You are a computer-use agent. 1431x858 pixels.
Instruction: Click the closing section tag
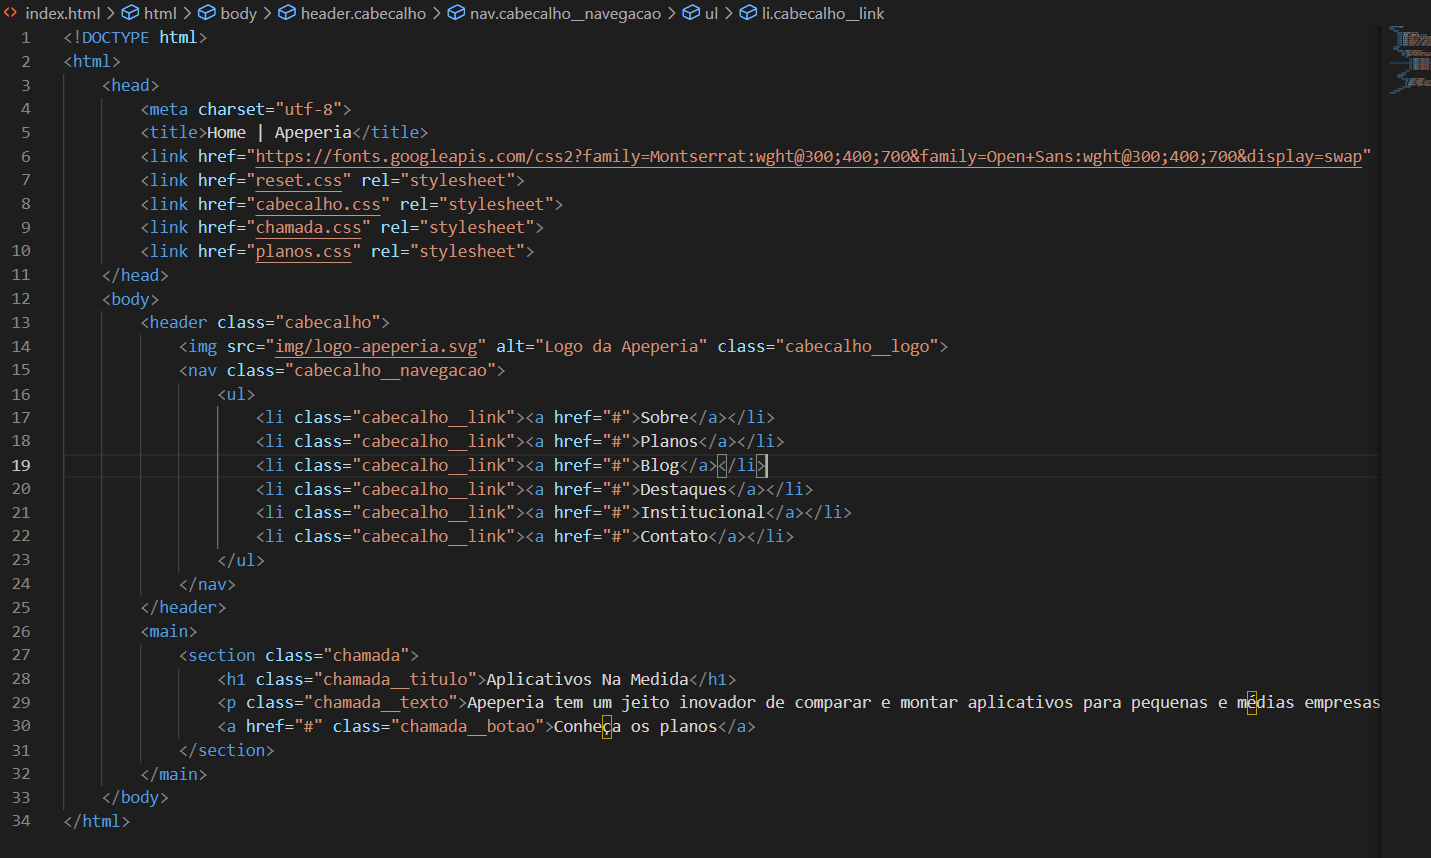pos(226,750)
